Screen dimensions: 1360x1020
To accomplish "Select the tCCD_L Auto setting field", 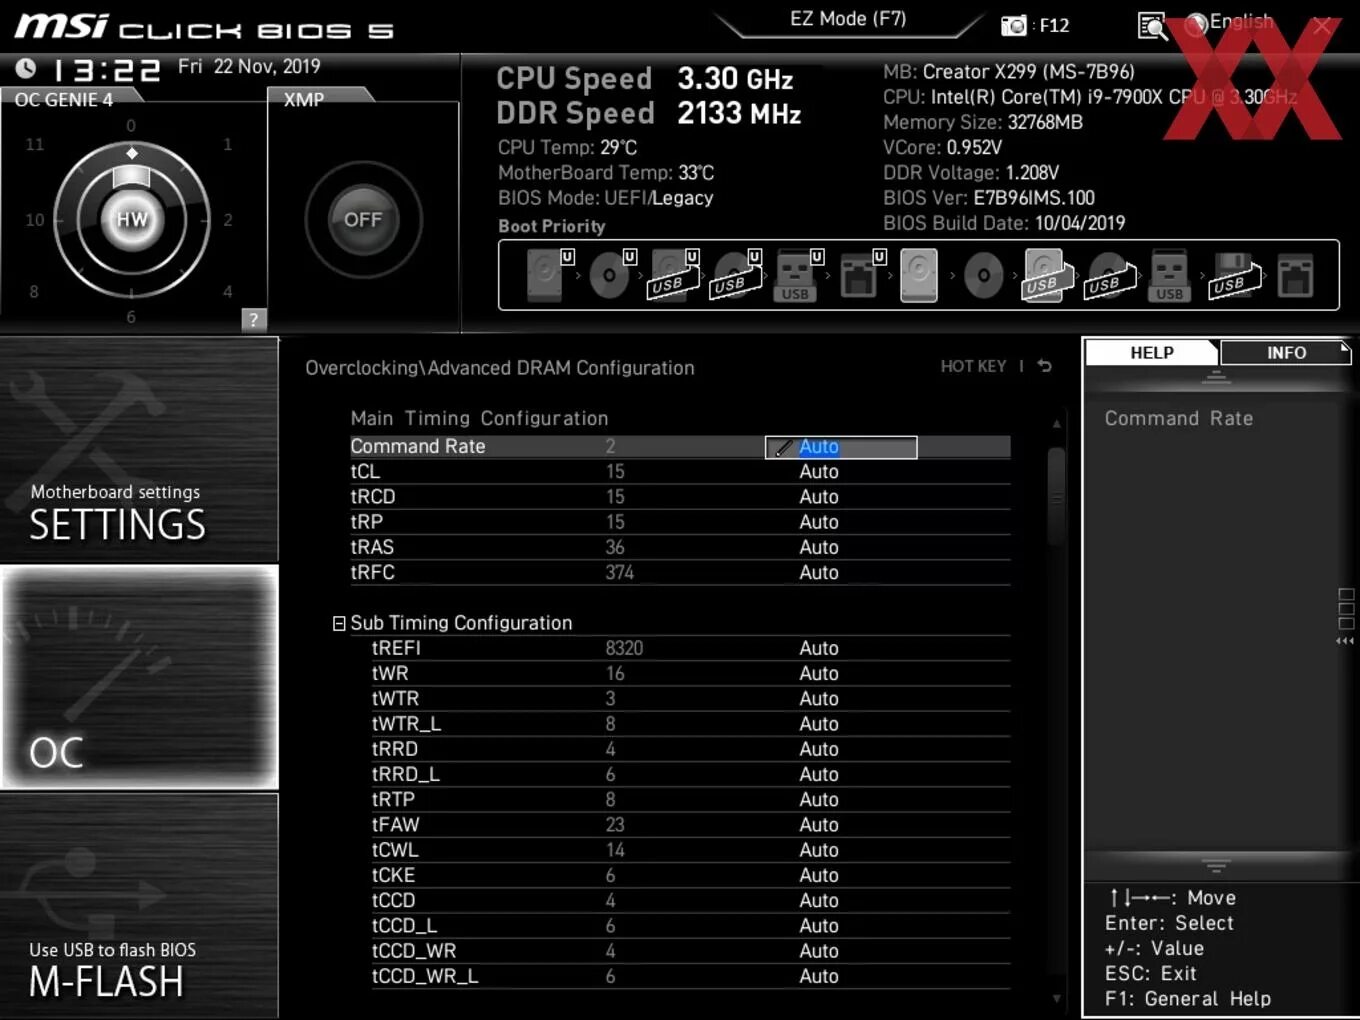I will pyautogui.click(x=819, y=926).
